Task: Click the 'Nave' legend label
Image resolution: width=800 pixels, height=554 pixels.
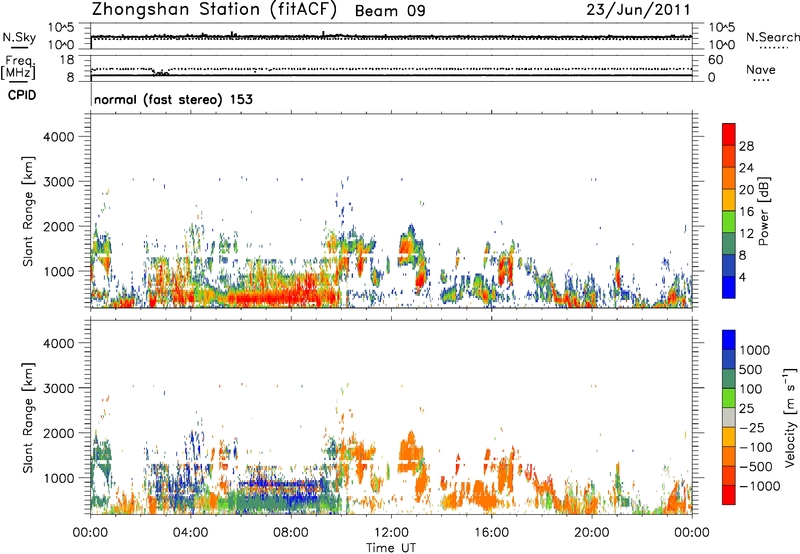Action: tap(761, 70)
